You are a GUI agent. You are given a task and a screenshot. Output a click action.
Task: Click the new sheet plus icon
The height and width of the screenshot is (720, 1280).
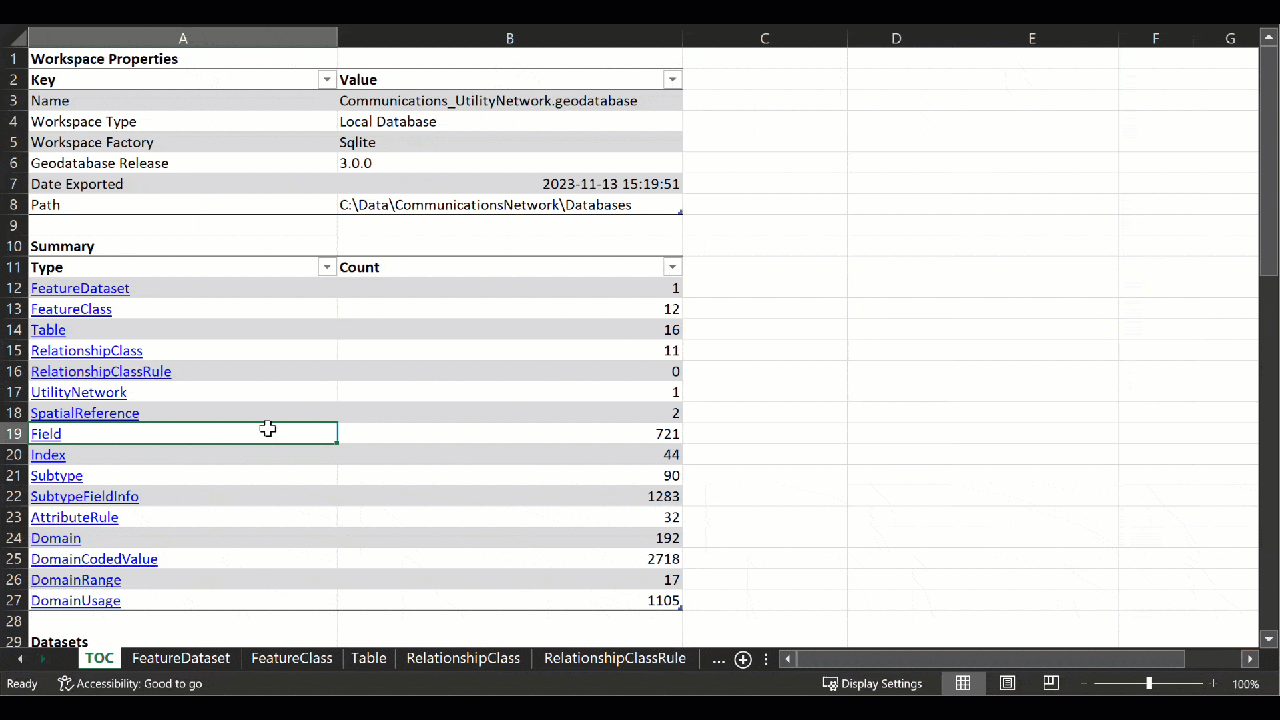743,659
